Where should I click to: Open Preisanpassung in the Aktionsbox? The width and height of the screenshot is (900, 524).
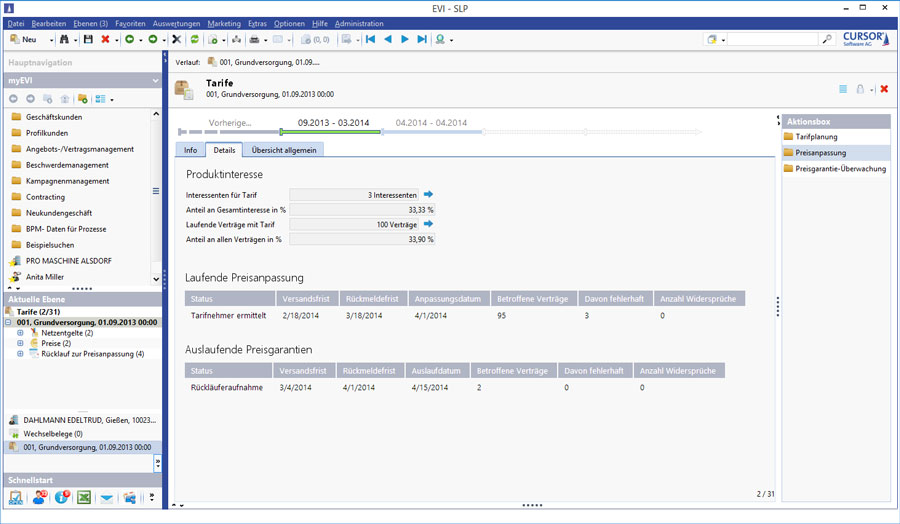(820, 153)
